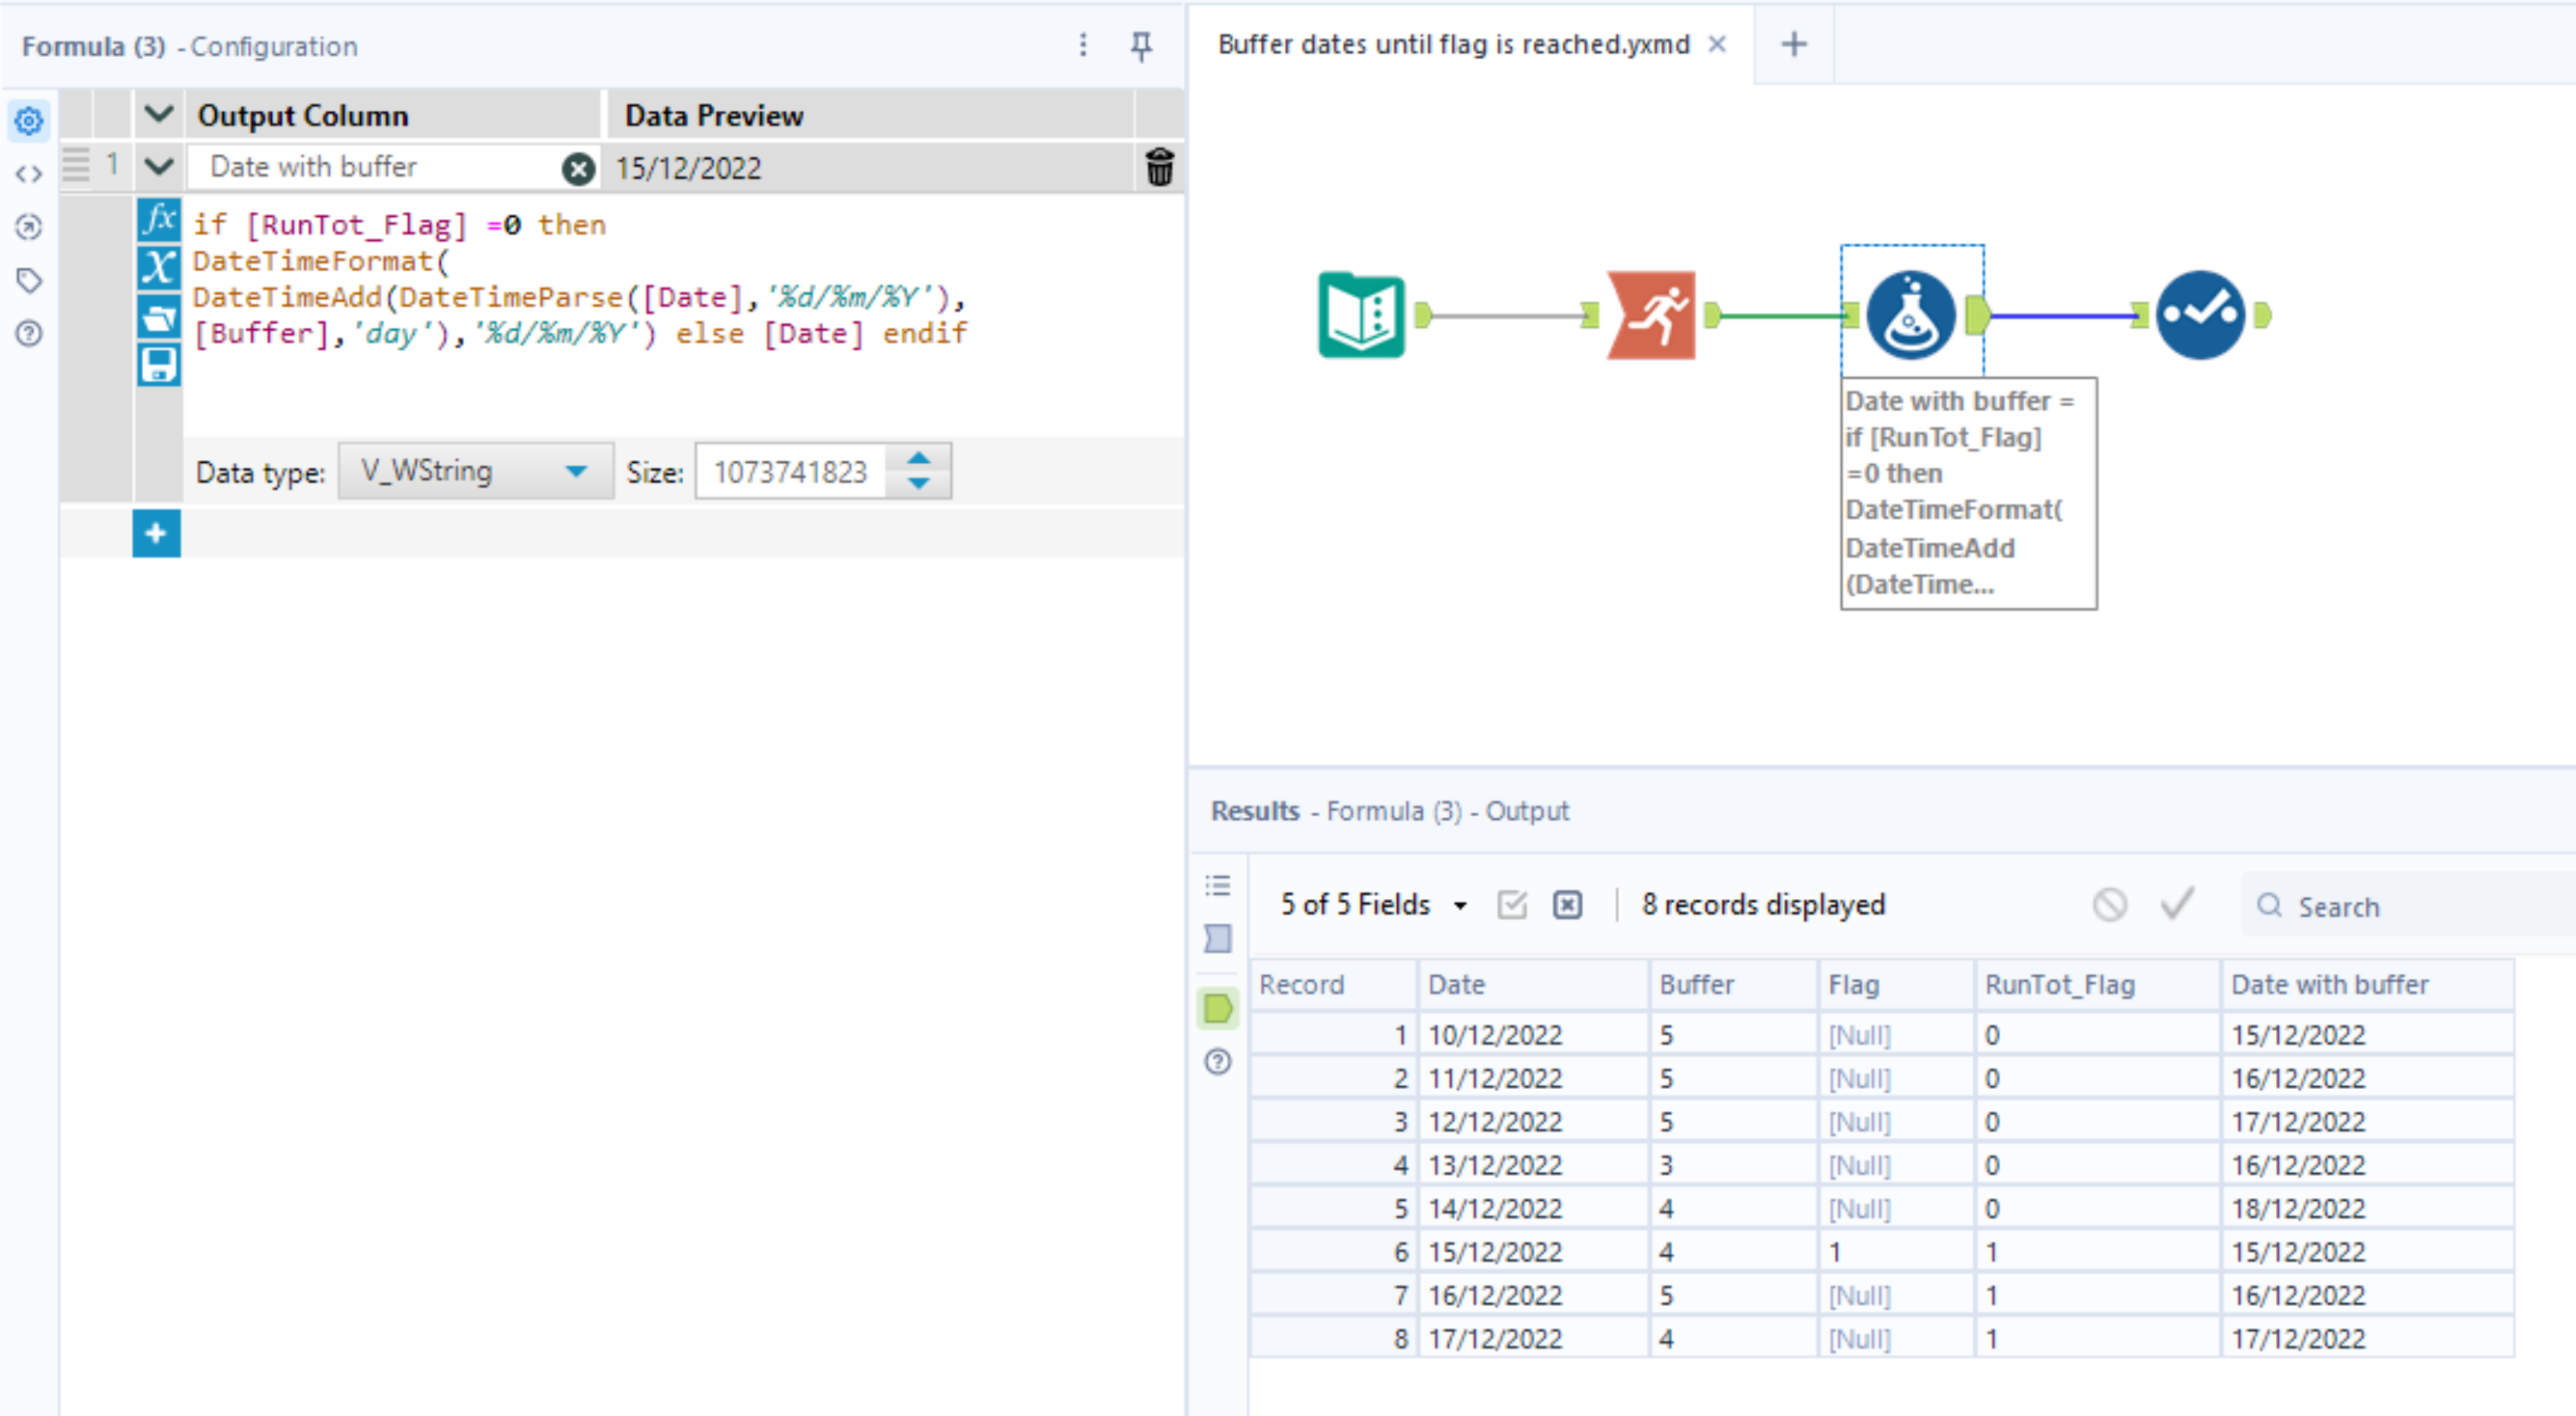Select all fields checkmark icon in Results
The image size is (2576, 1416).
(x=1511, y=905)
